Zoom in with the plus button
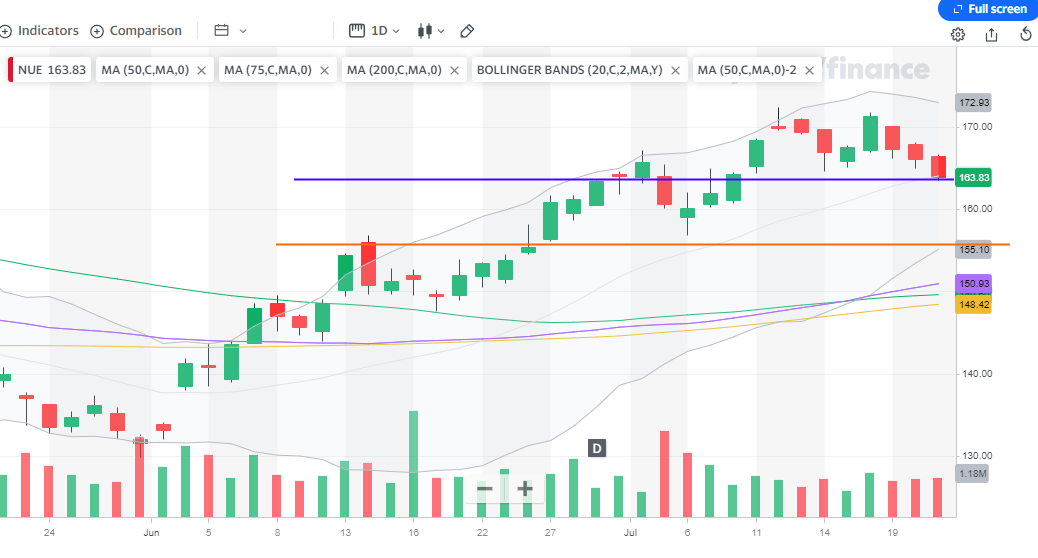The height and width of the screenshot is (558, 1038). click(x=524, y=489)
